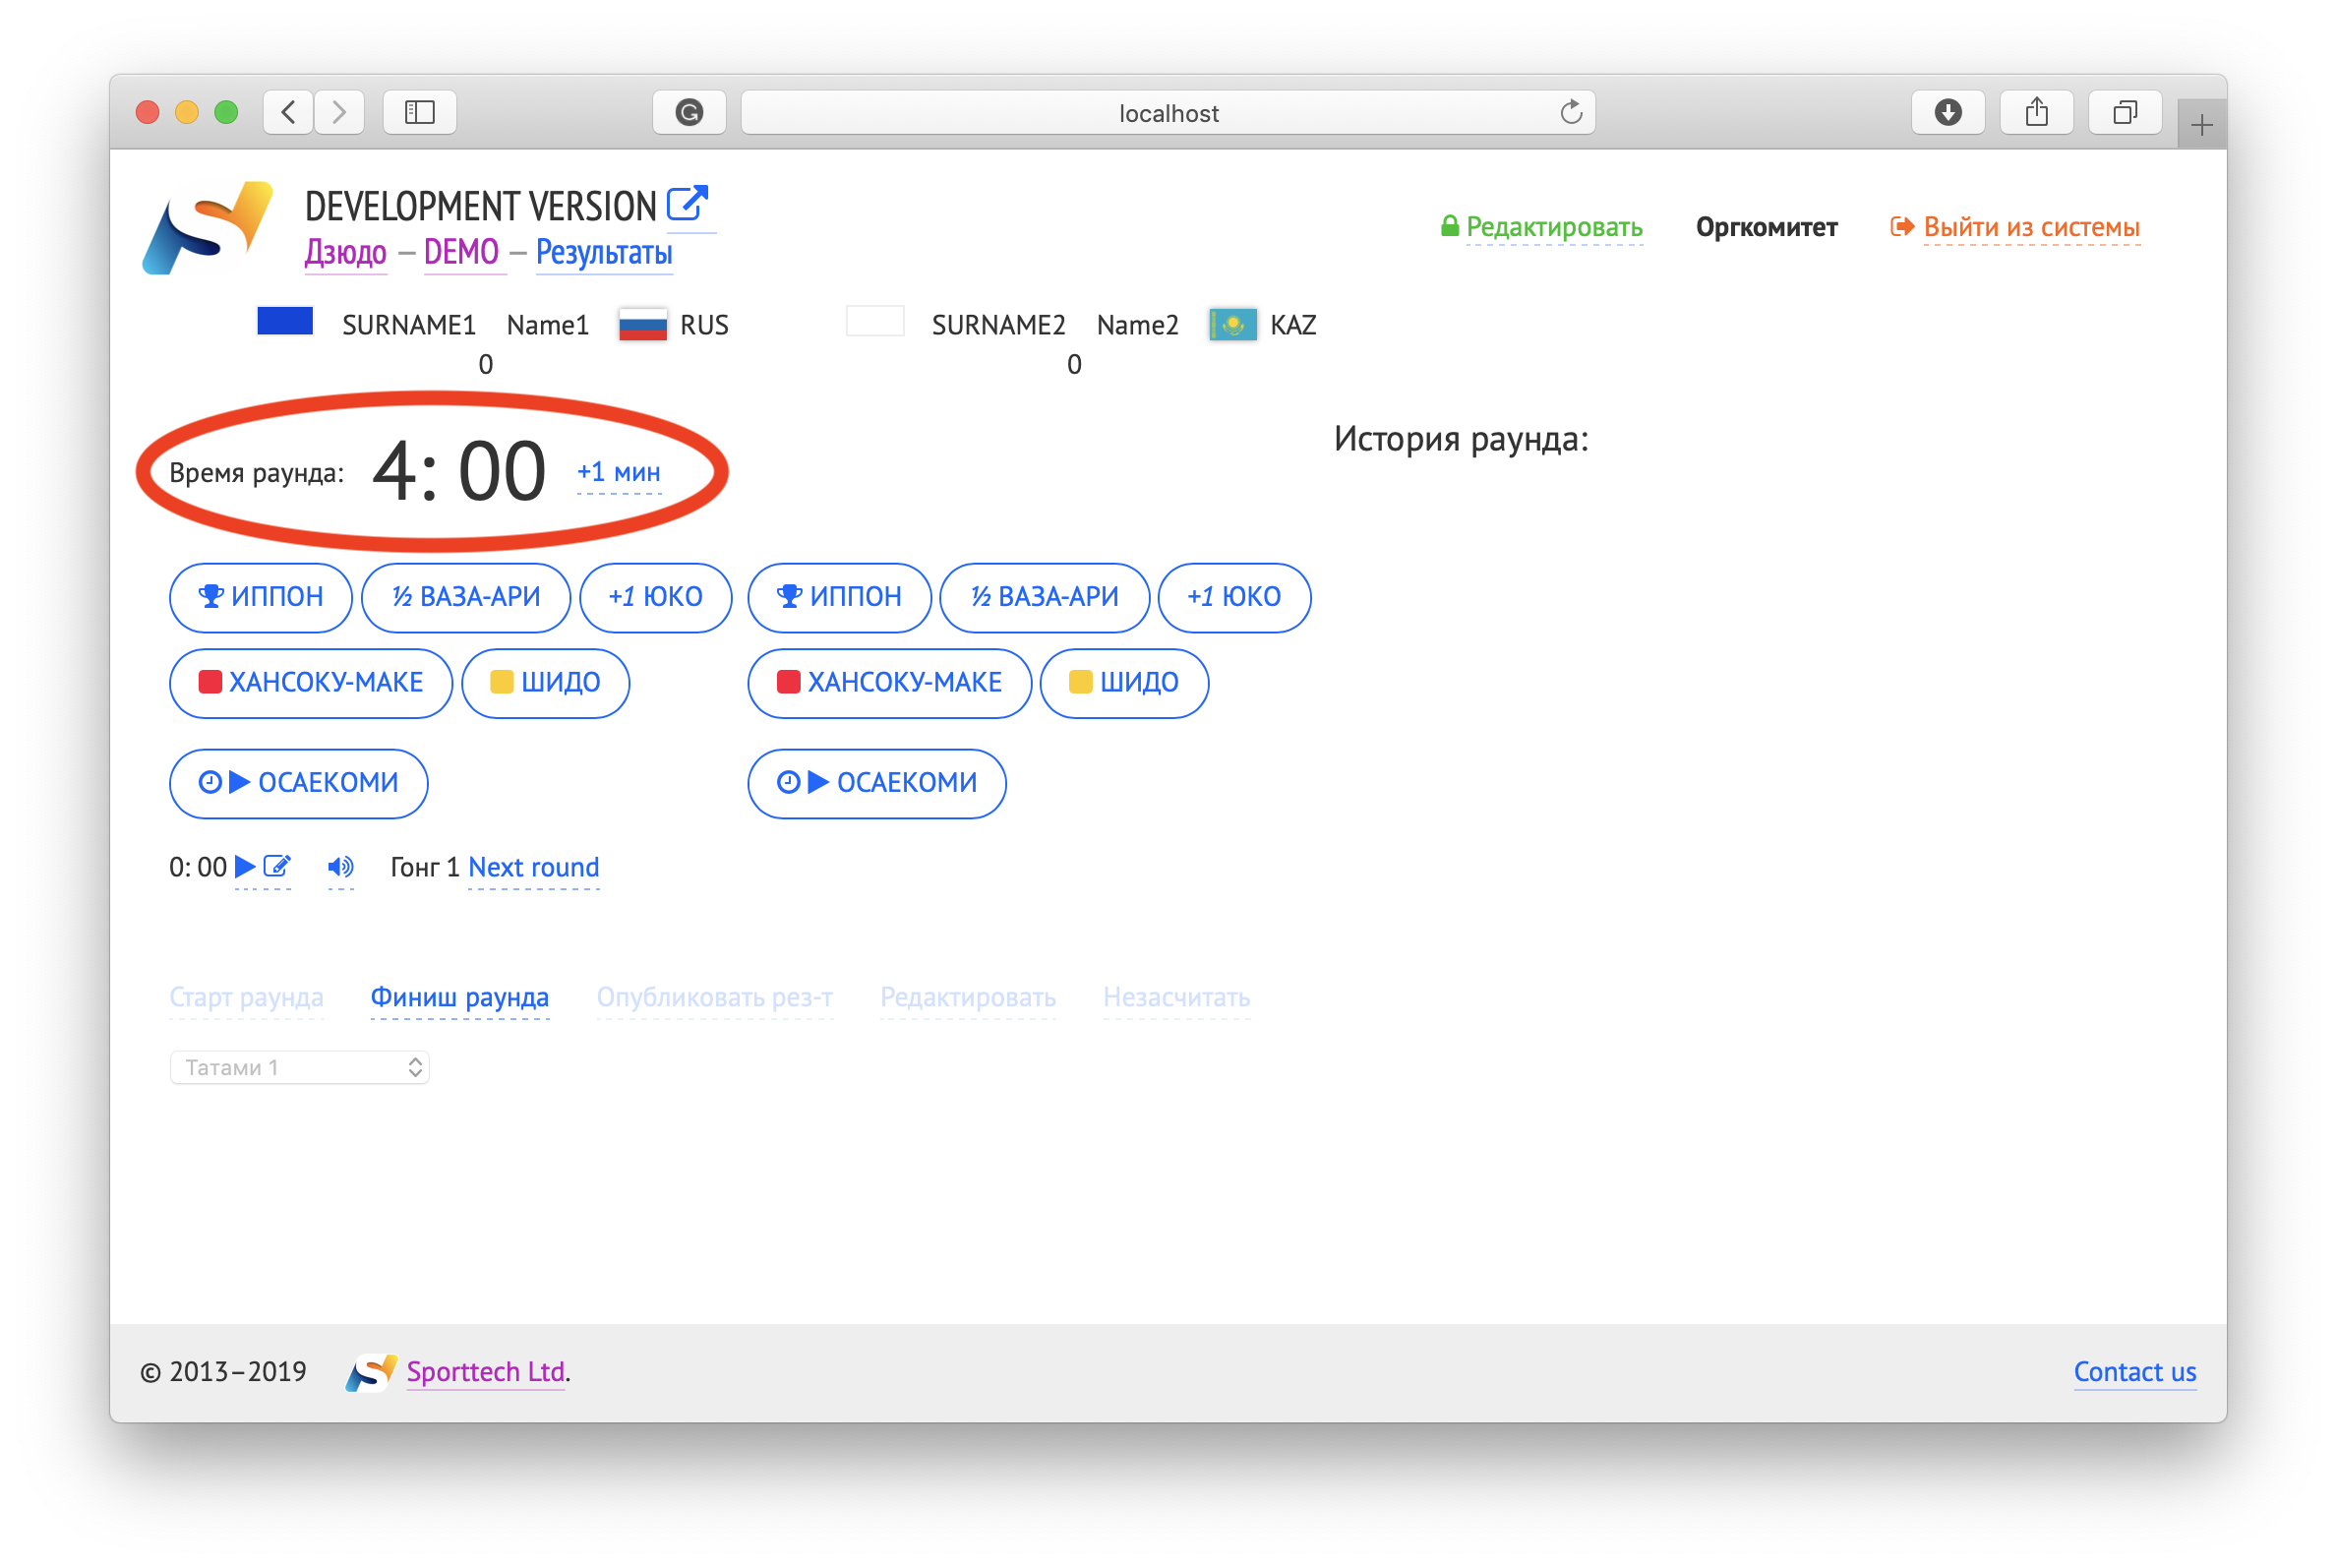Image resolution: width=2337 pixels, height=1568 pixels.
Task: Click the Next round link
Action: [x=534, y=867]
